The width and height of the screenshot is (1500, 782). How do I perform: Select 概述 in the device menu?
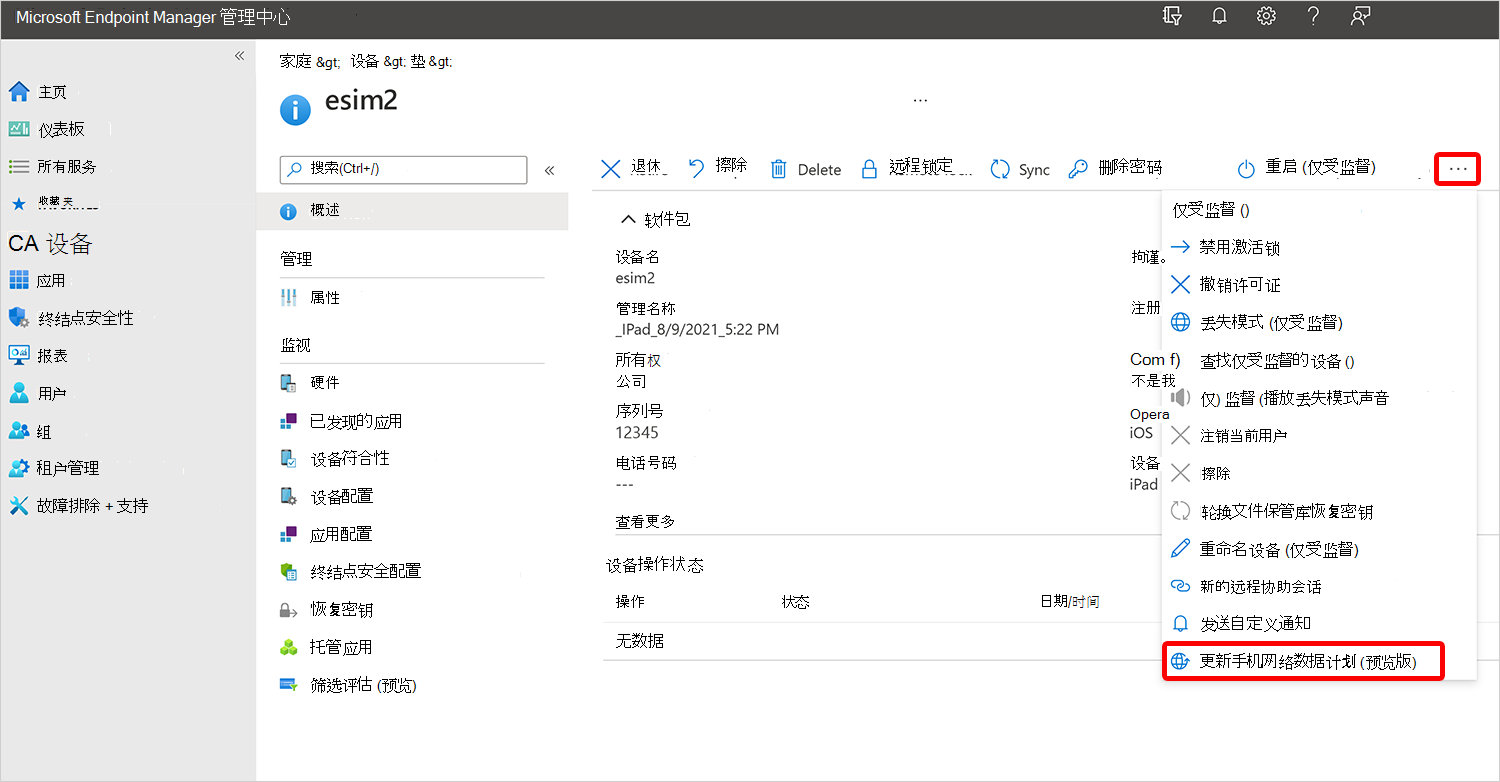pyautogui.click(x=412, y=211)
